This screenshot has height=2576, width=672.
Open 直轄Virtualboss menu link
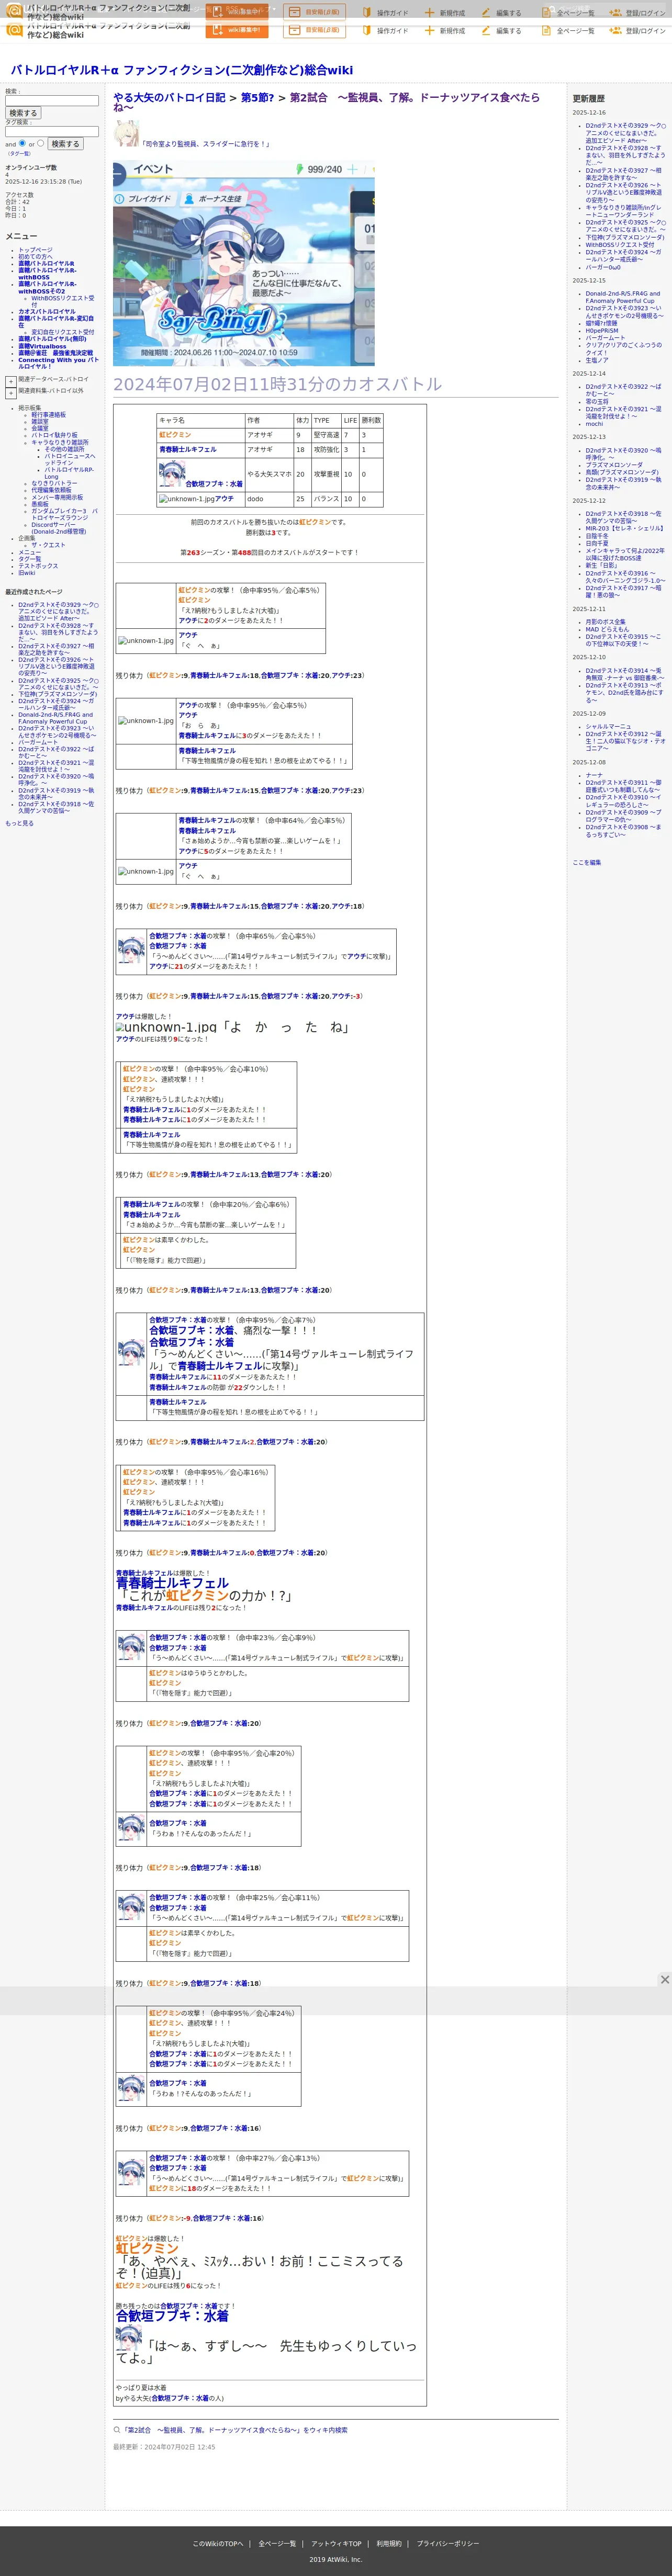coord(42,346)
